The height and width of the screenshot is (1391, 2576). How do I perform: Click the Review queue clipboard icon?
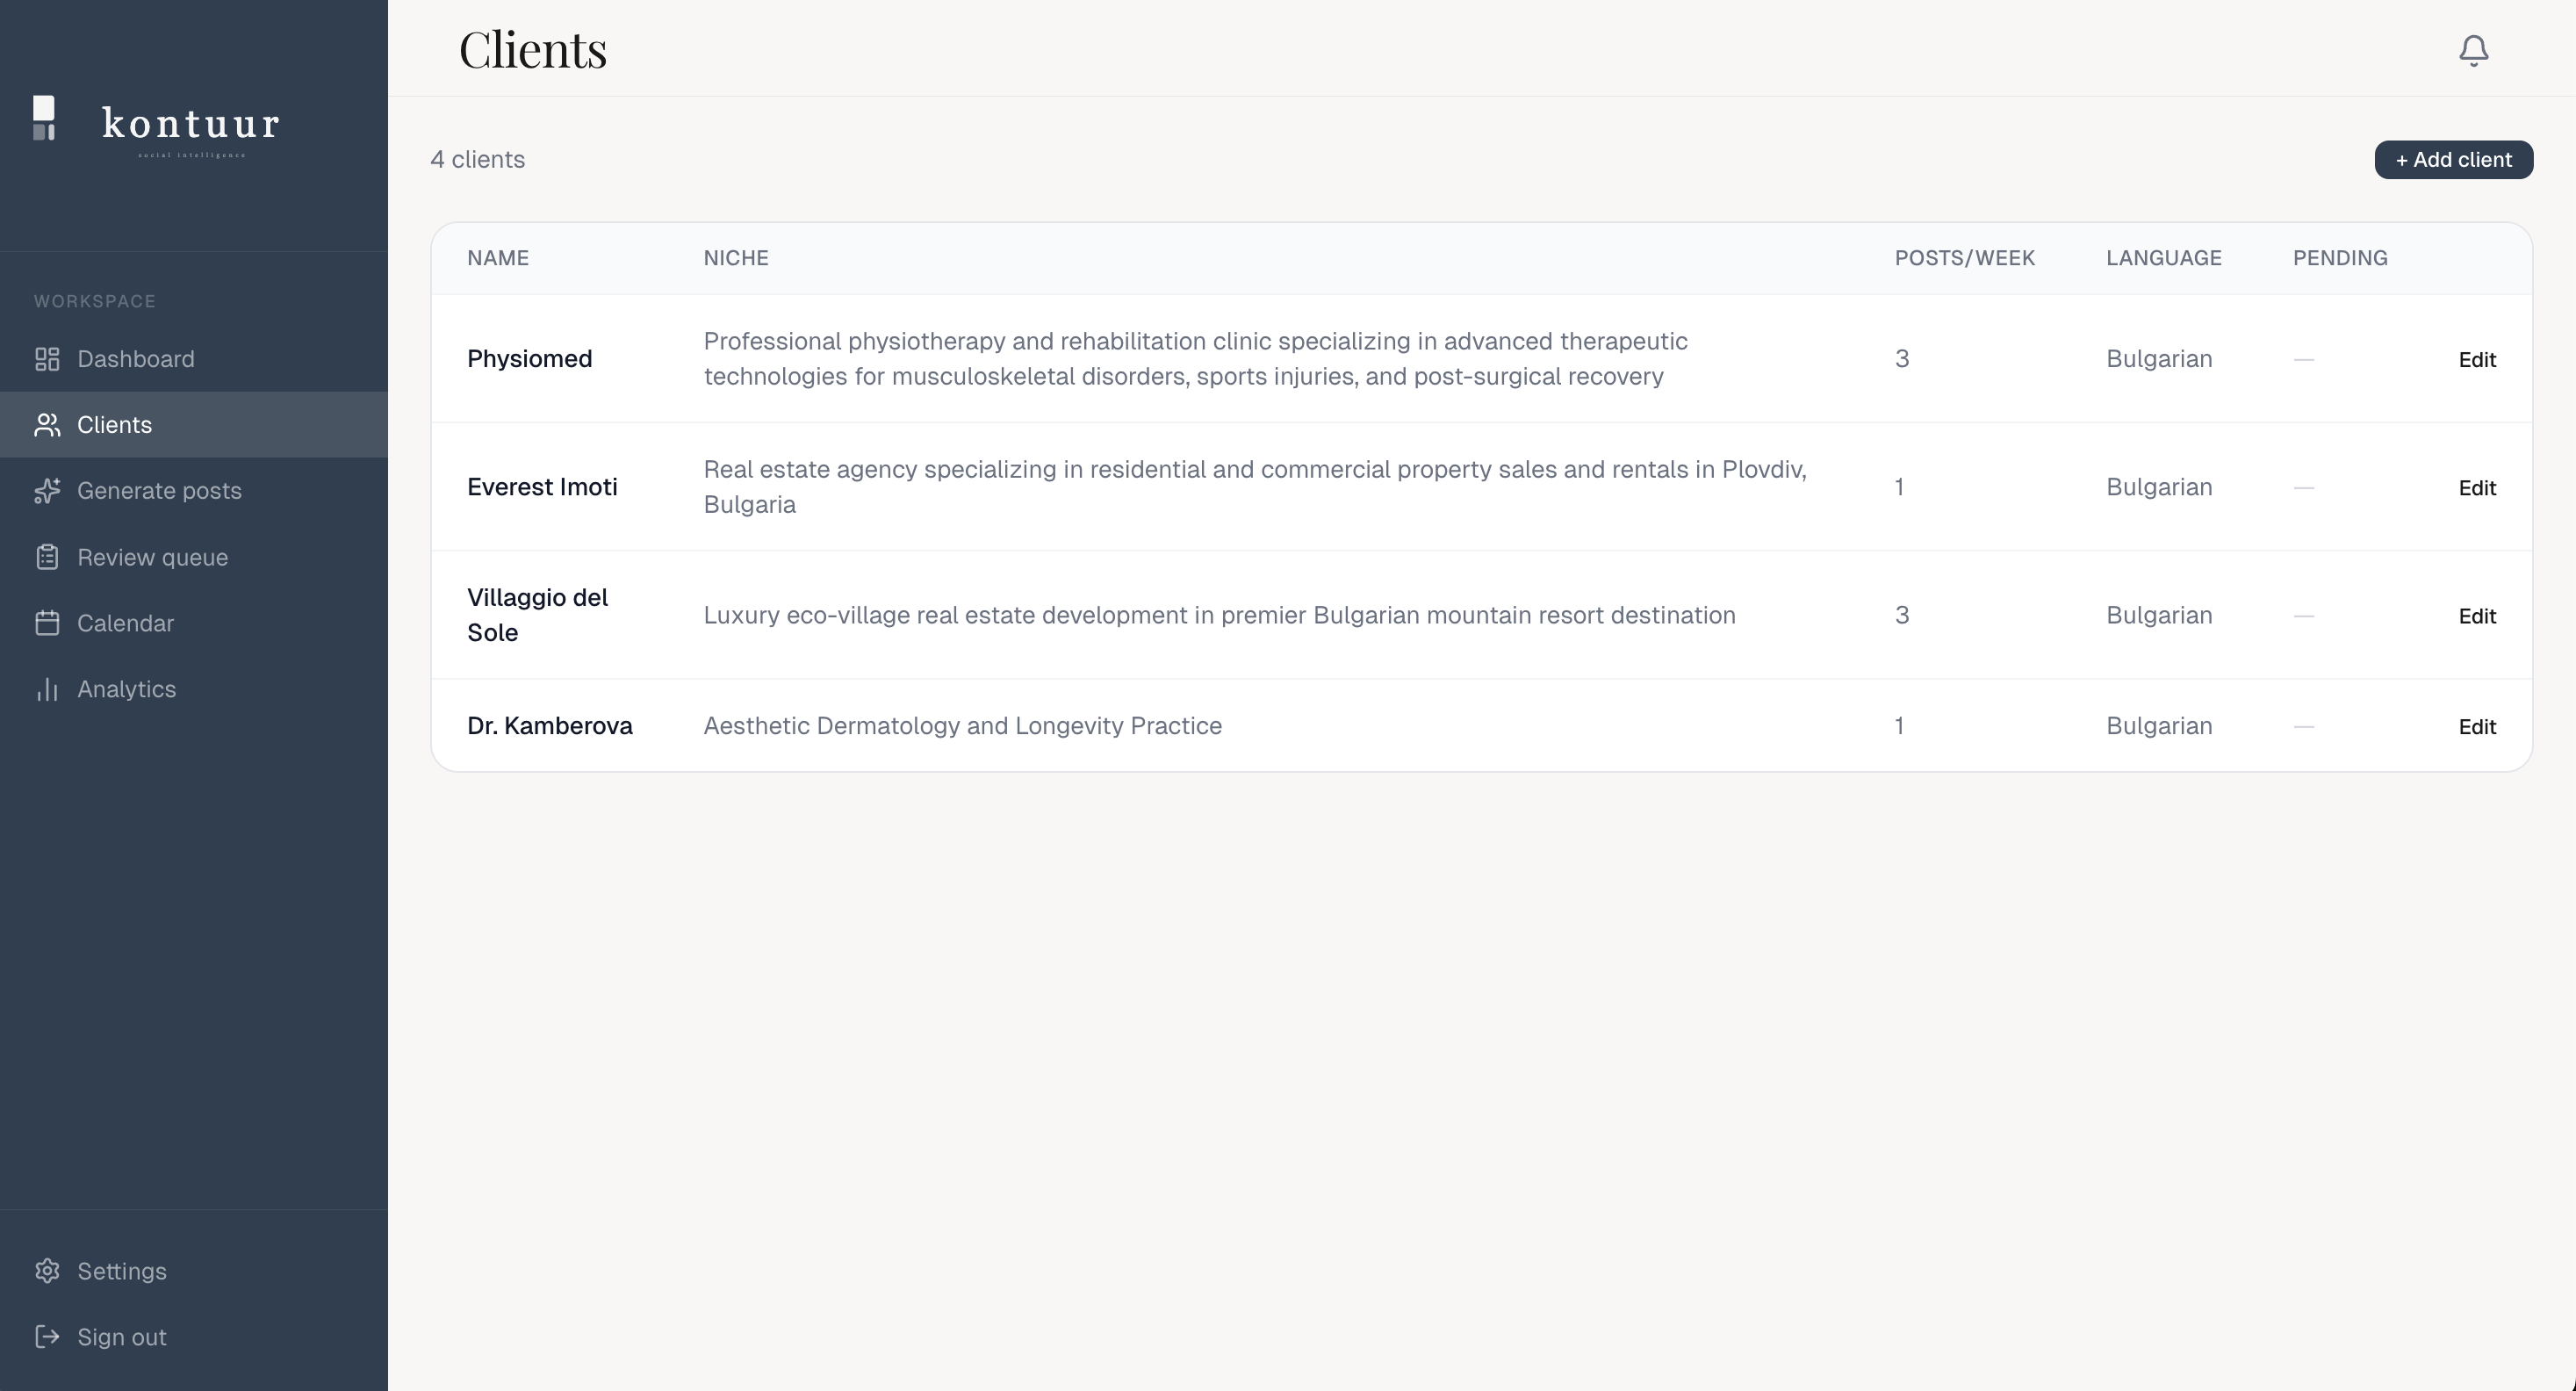pyautogui.click(x=47, y=557)
